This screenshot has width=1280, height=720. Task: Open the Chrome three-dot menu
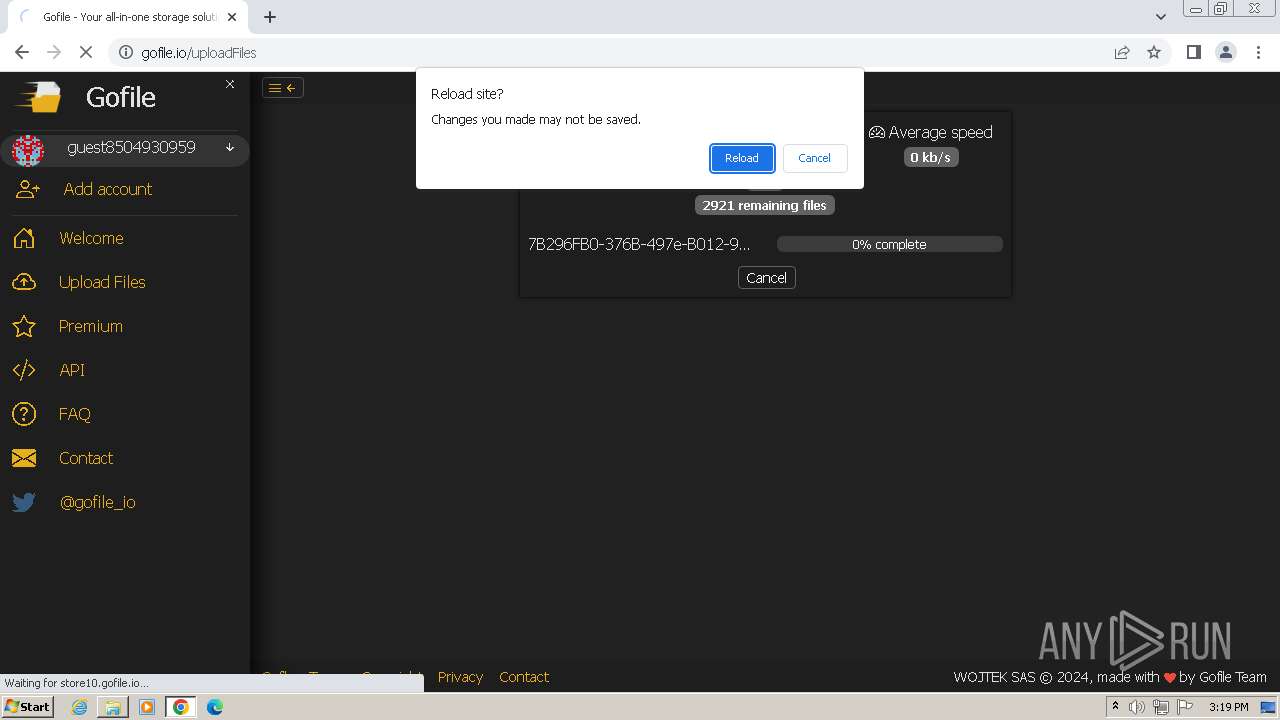1258,53
